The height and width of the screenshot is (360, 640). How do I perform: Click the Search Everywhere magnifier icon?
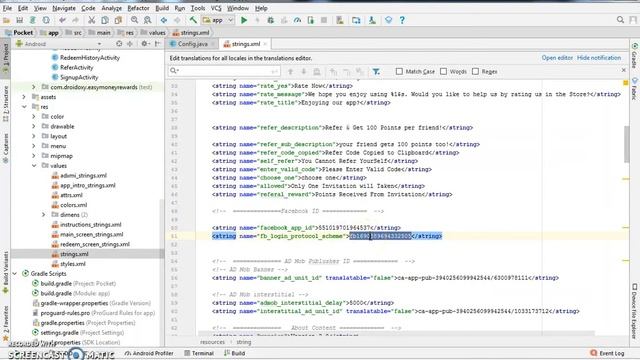pyautogui.click(x=620, y=20)
